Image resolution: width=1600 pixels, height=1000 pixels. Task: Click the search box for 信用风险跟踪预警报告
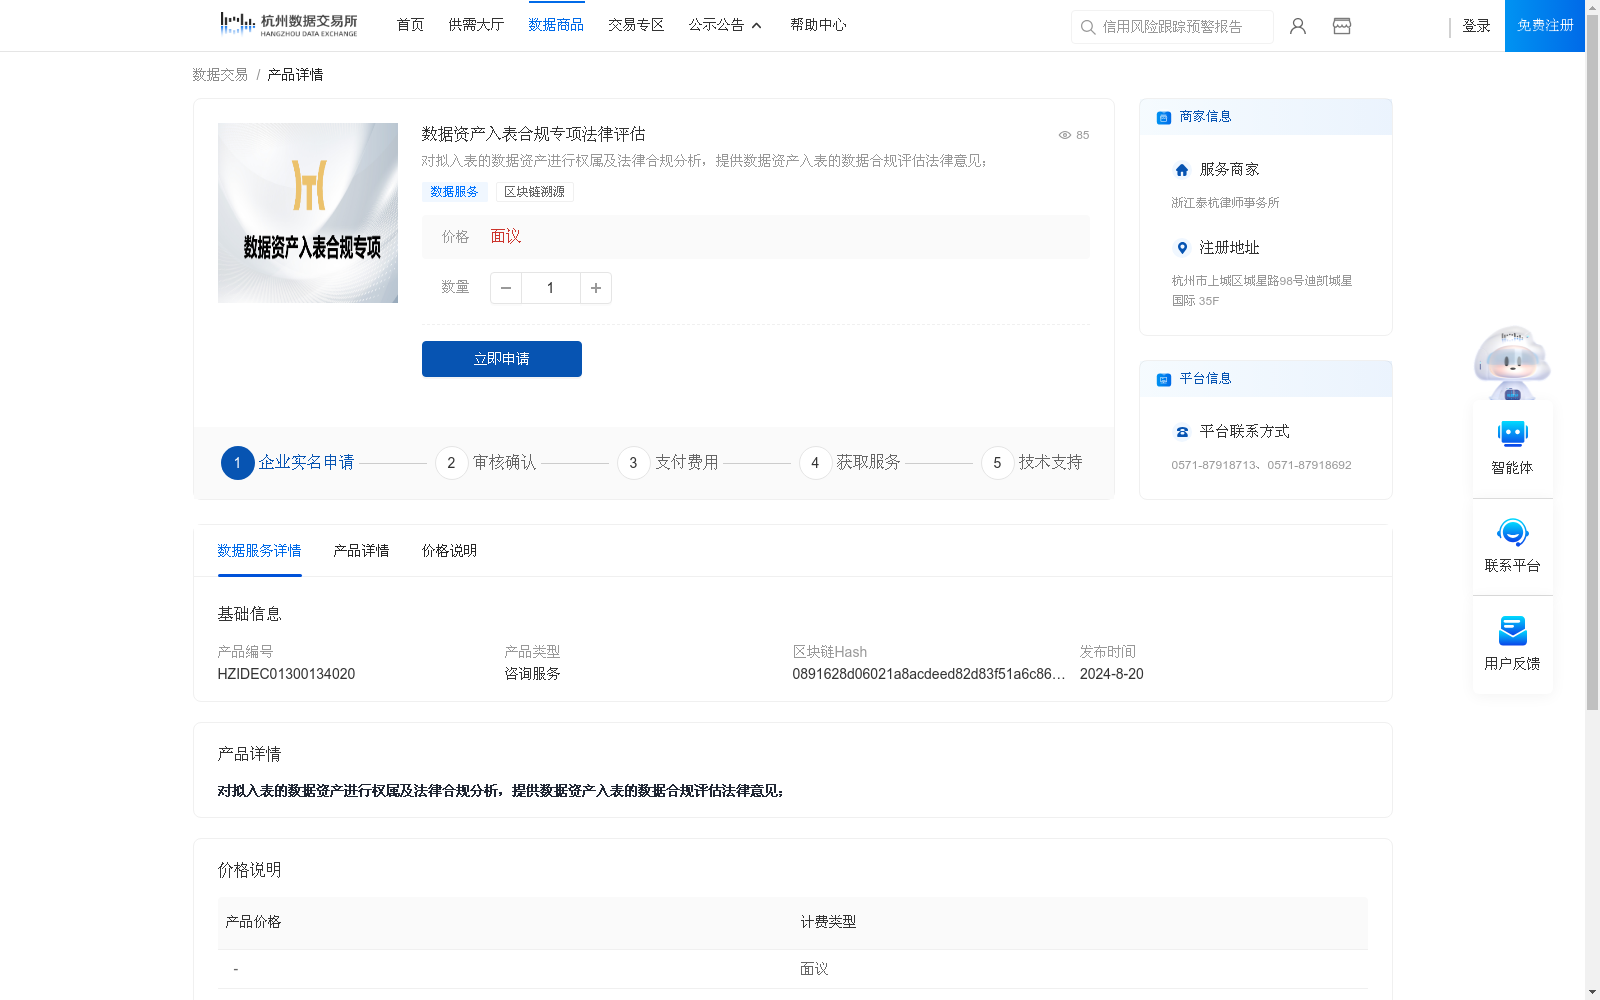(1172, 27)
